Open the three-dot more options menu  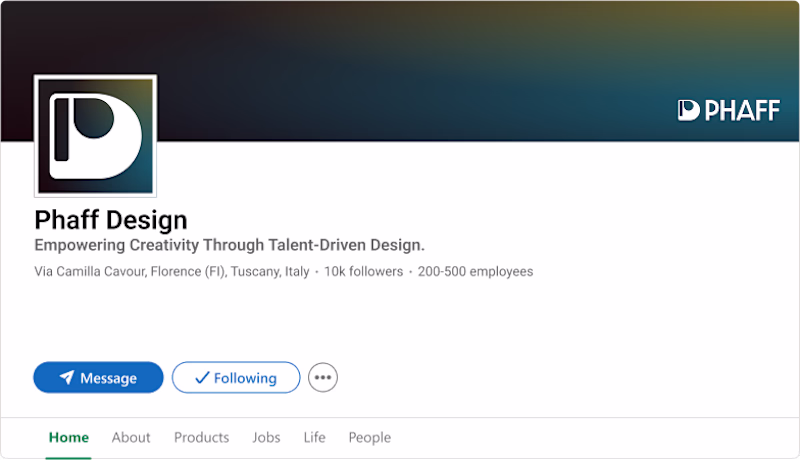click(x=322, y=378)
